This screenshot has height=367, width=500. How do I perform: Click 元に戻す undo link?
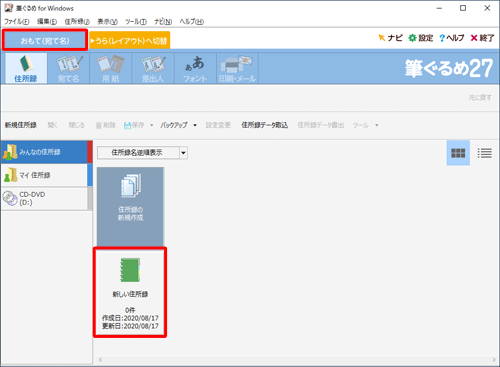point(480,98)
